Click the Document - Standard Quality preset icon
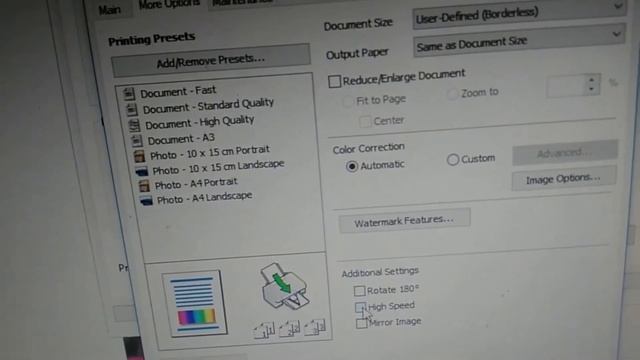Image resolution: width=640 pixels, height=360 pixels. click(x=131, y=109)
